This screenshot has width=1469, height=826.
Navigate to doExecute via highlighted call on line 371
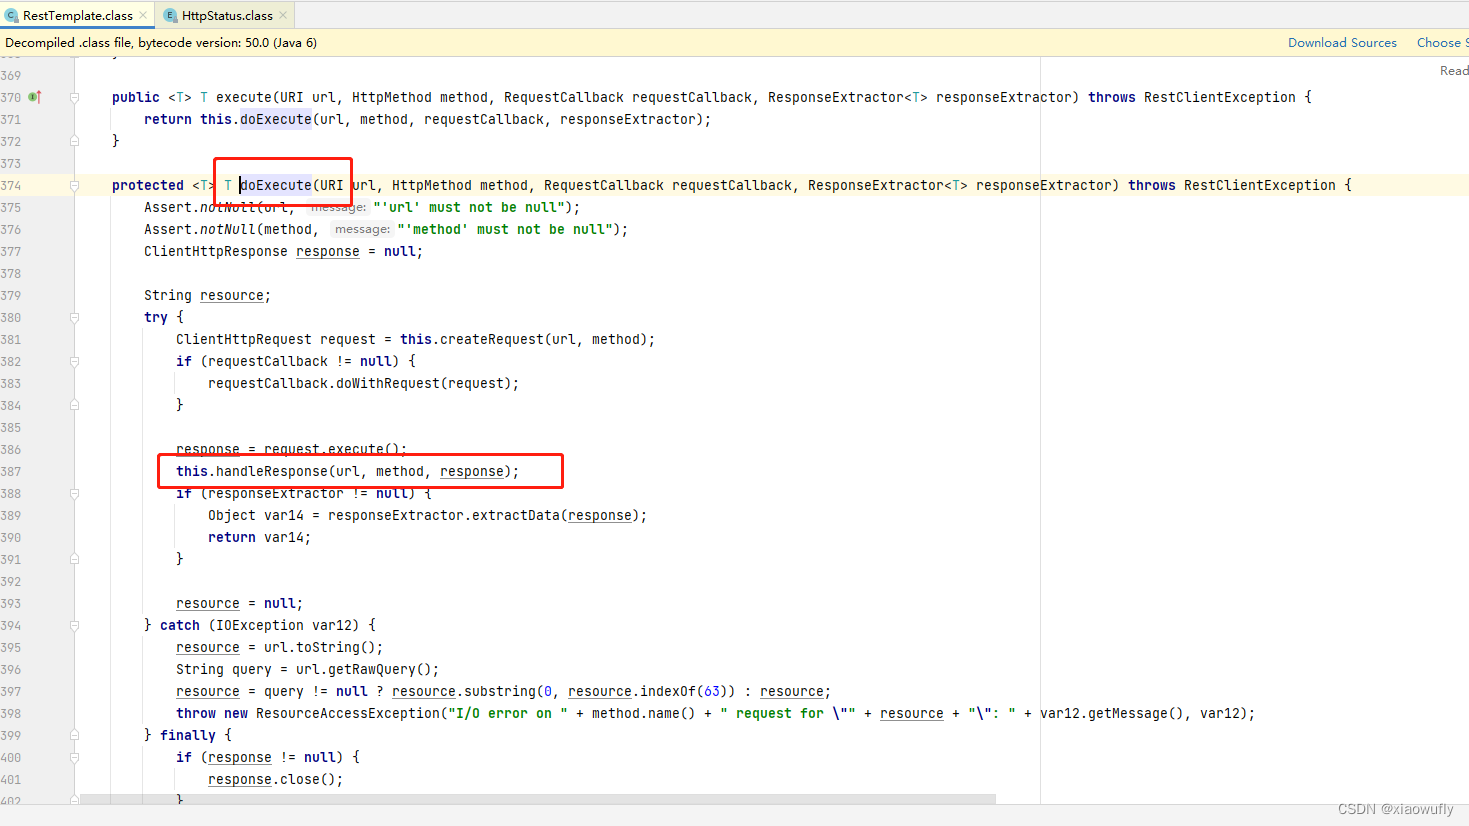tap(274, 119)
